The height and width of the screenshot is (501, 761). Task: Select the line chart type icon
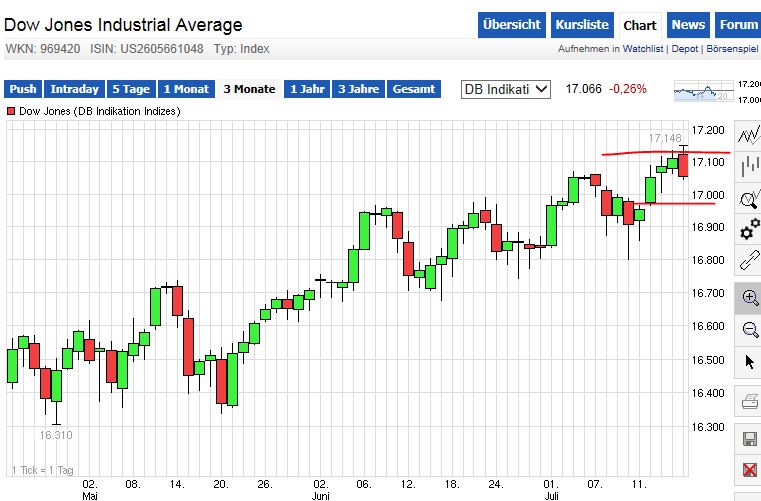pos(748,135)
